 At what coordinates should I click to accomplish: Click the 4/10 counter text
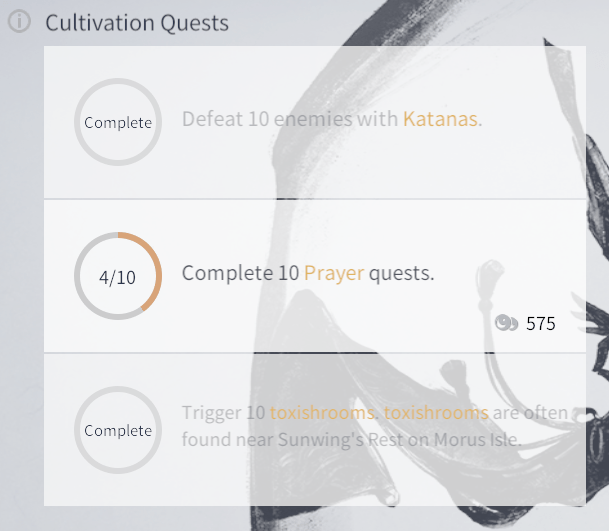[x=117, y=277]
